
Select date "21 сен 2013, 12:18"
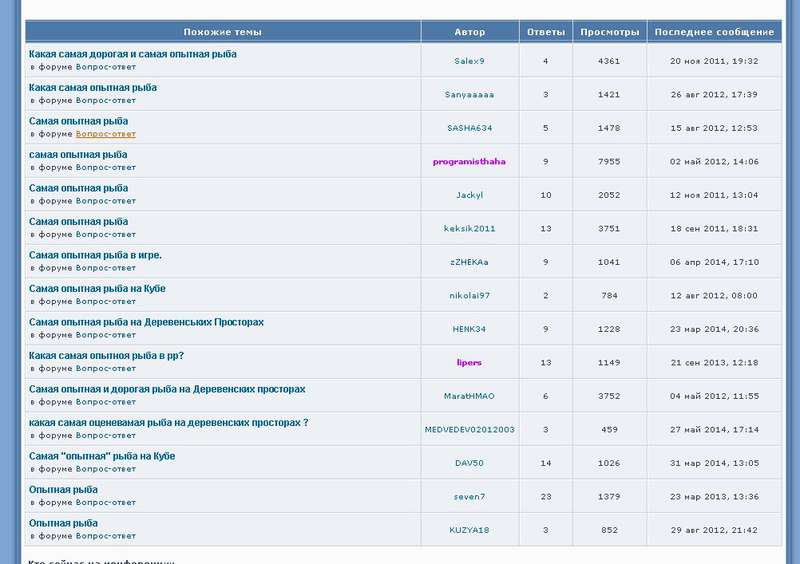714,363
